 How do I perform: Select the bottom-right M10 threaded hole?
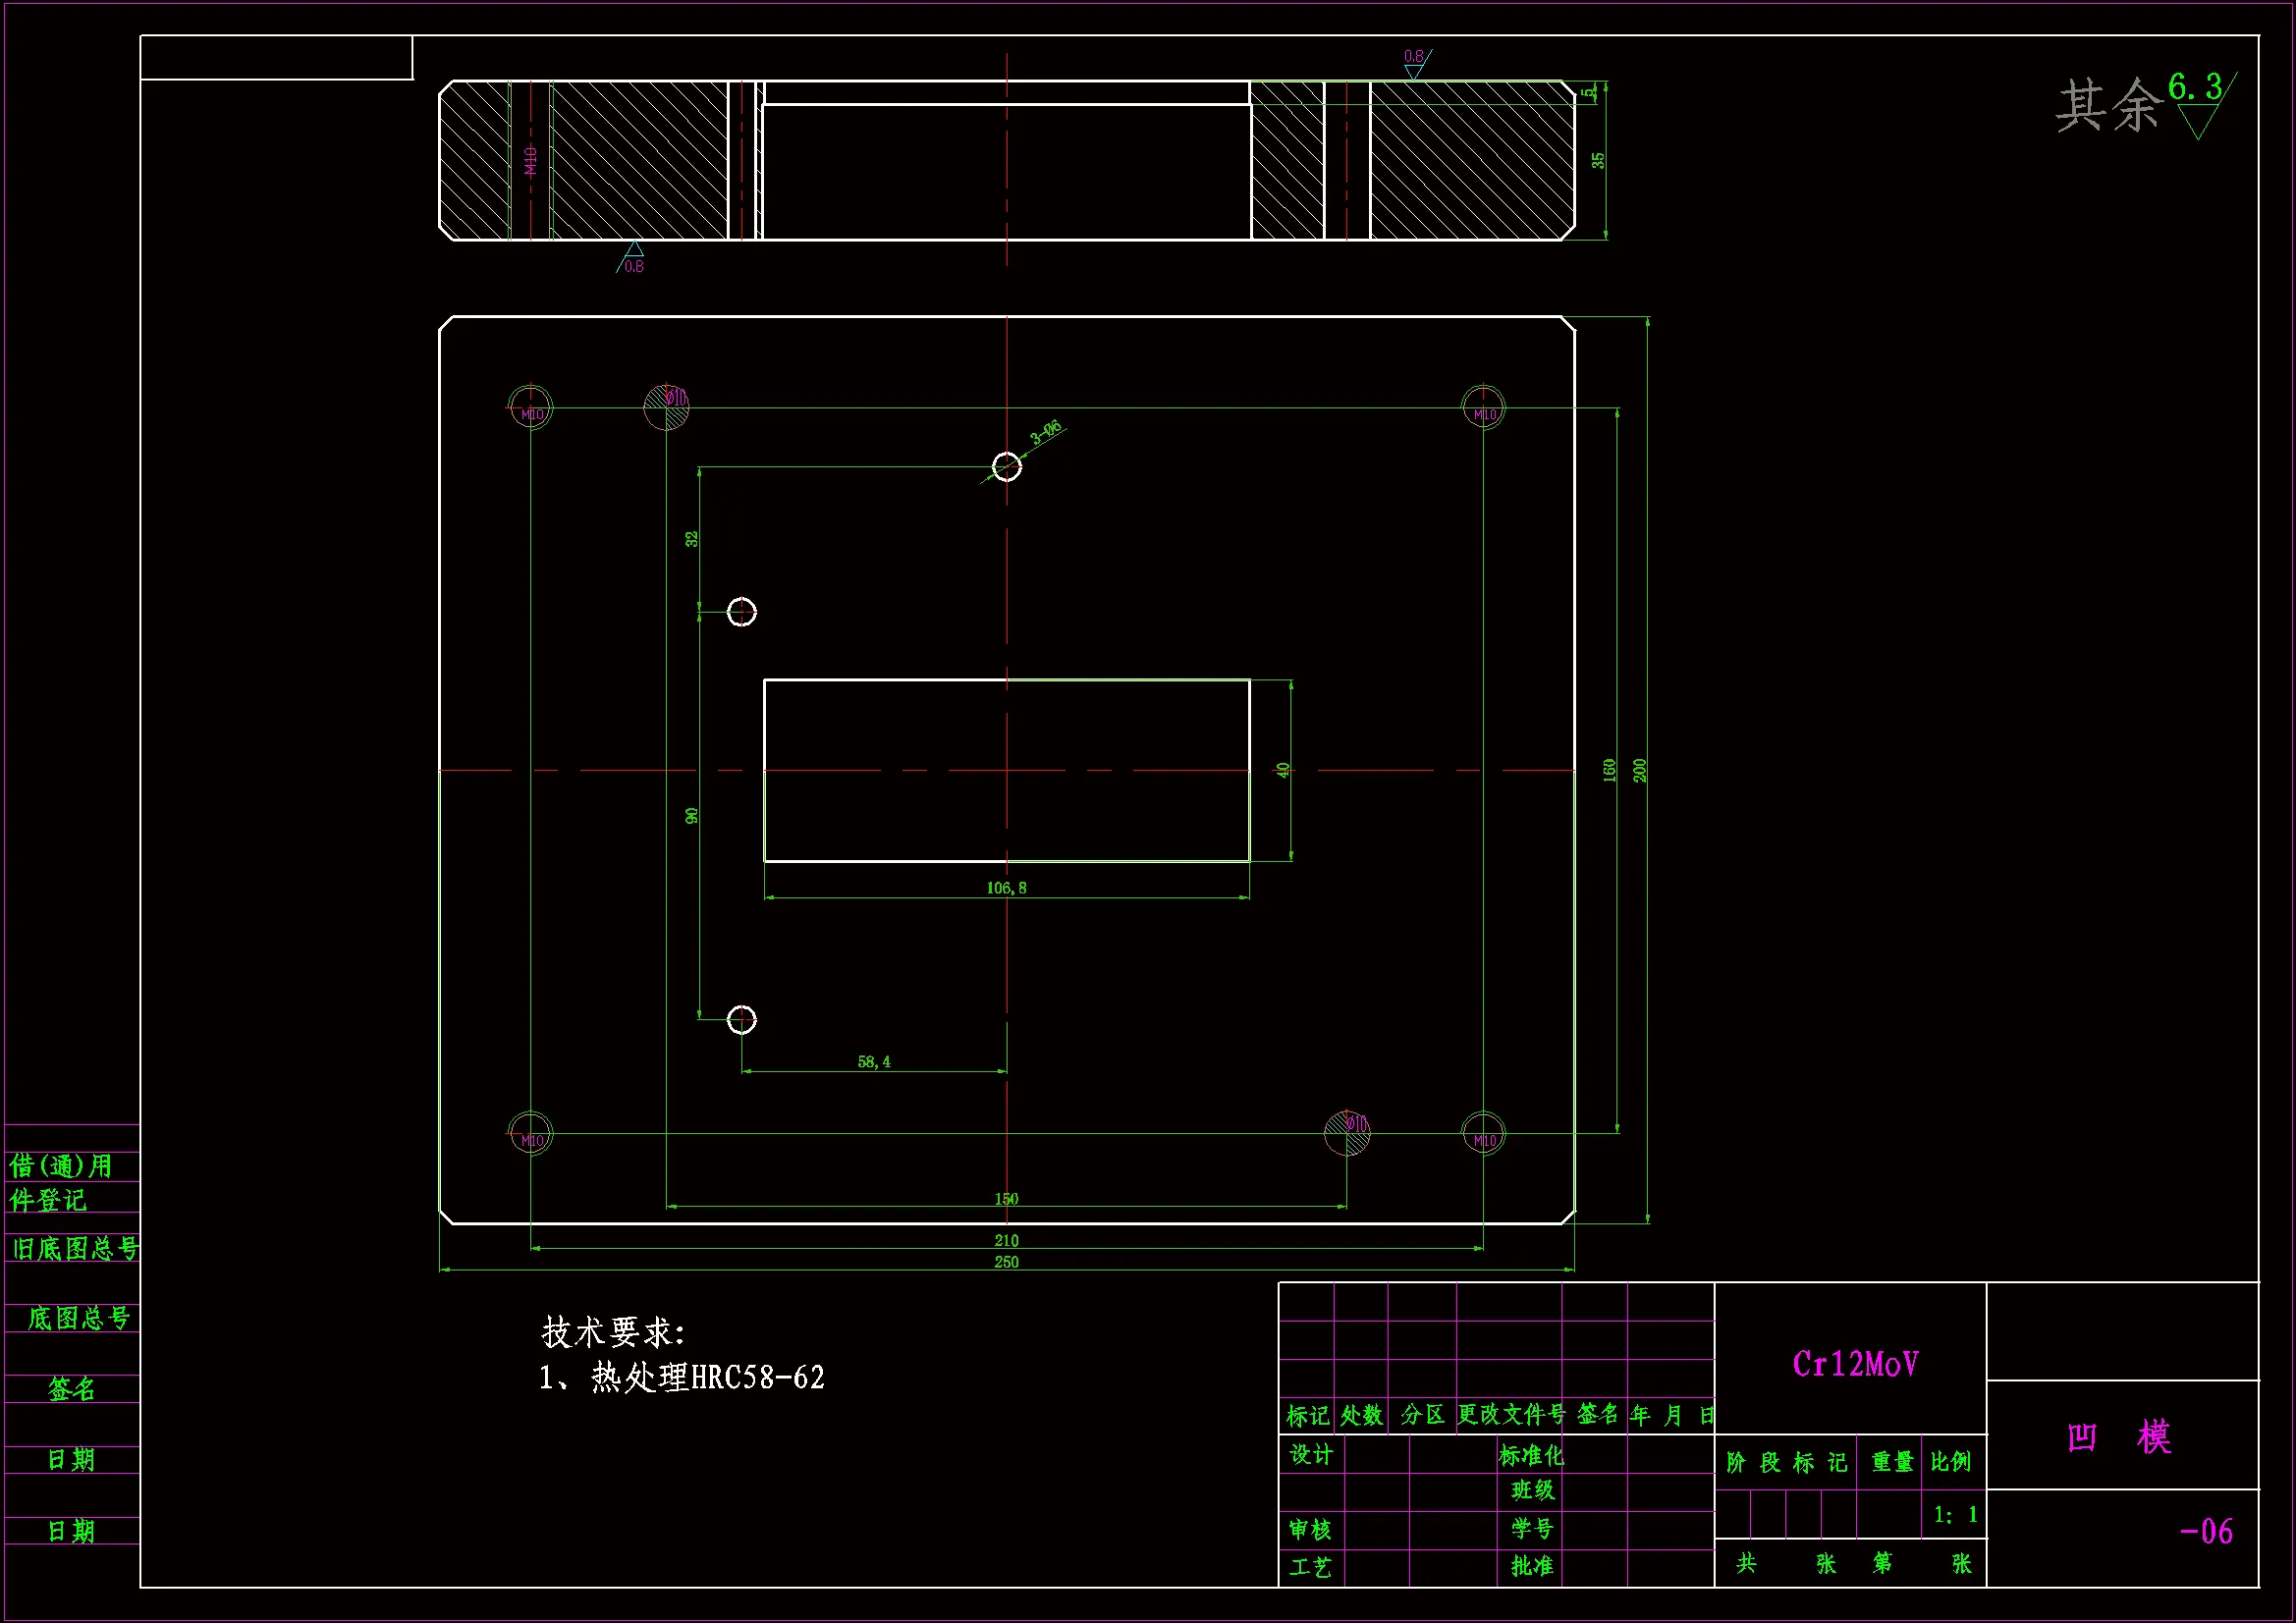pyautogui.click(x=1483, y=1133)
